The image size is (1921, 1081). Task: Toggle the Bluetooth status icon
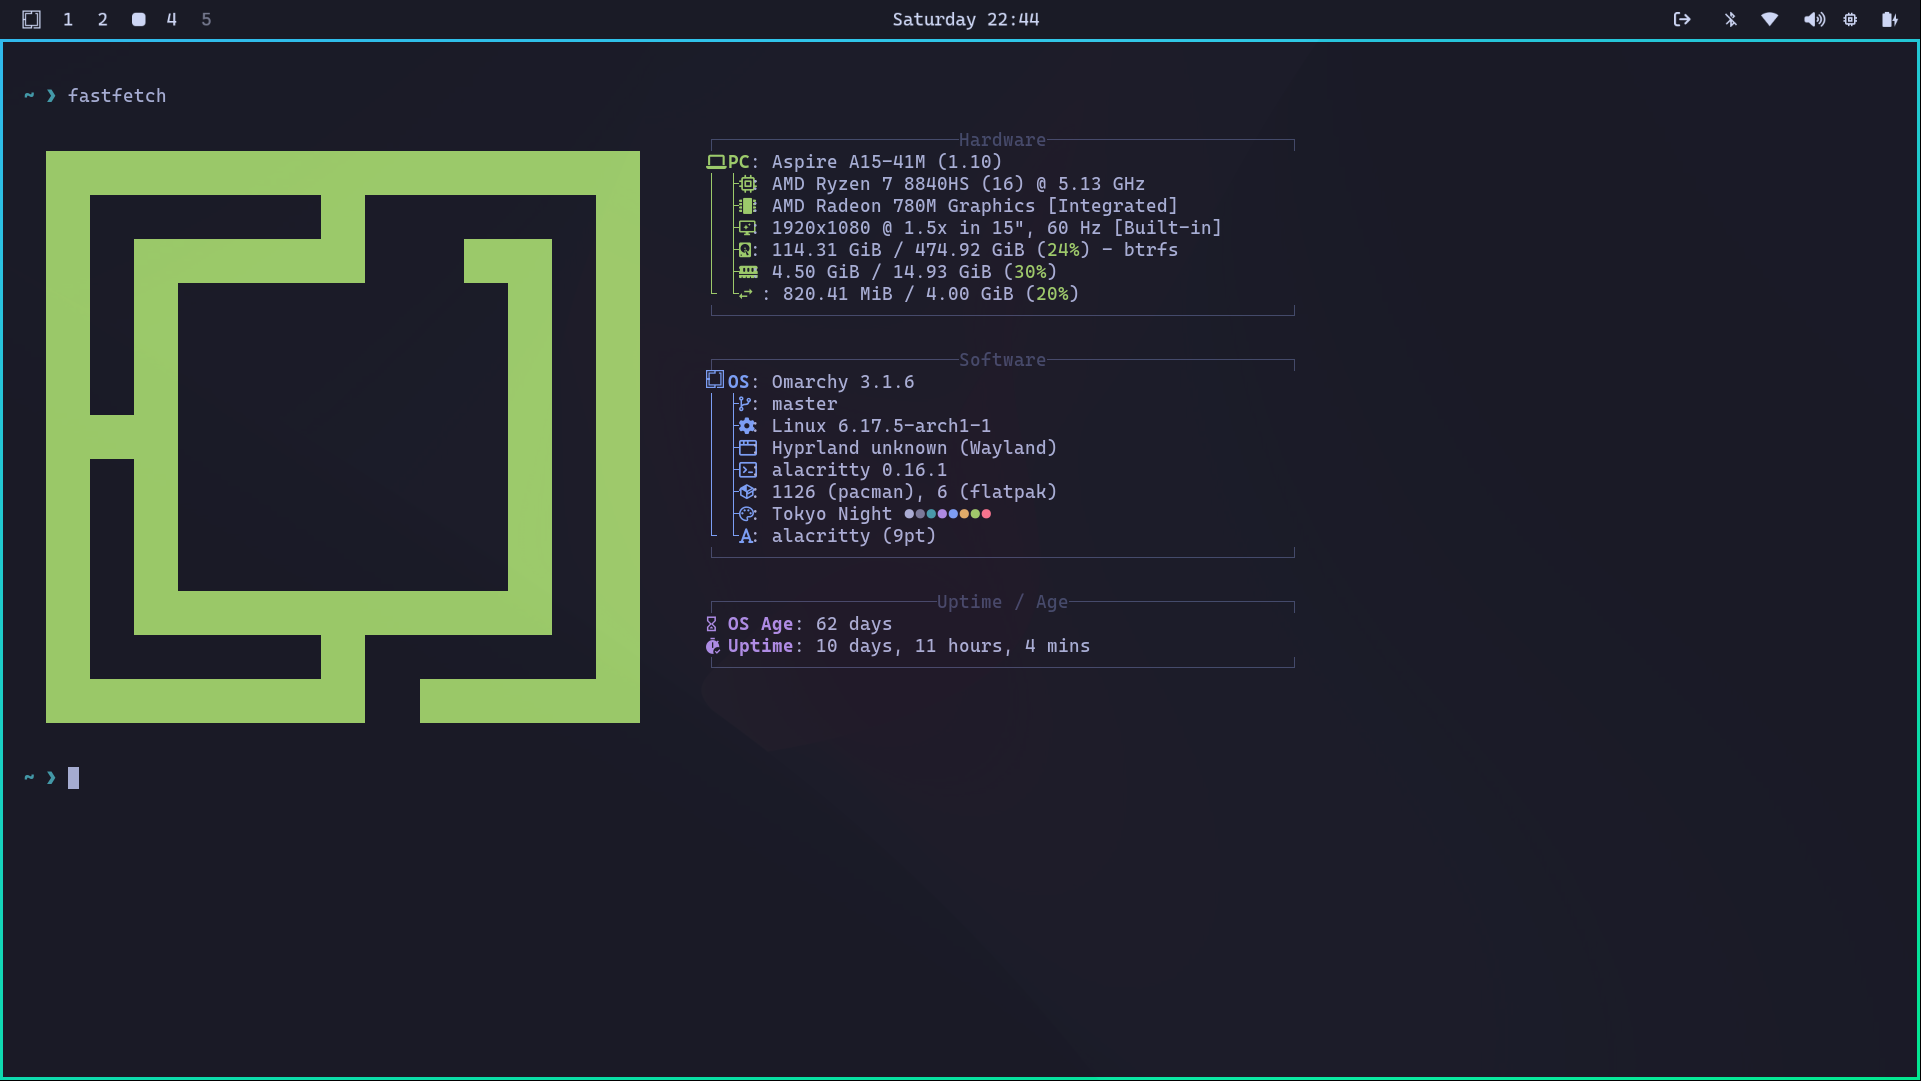(1731, 19)
